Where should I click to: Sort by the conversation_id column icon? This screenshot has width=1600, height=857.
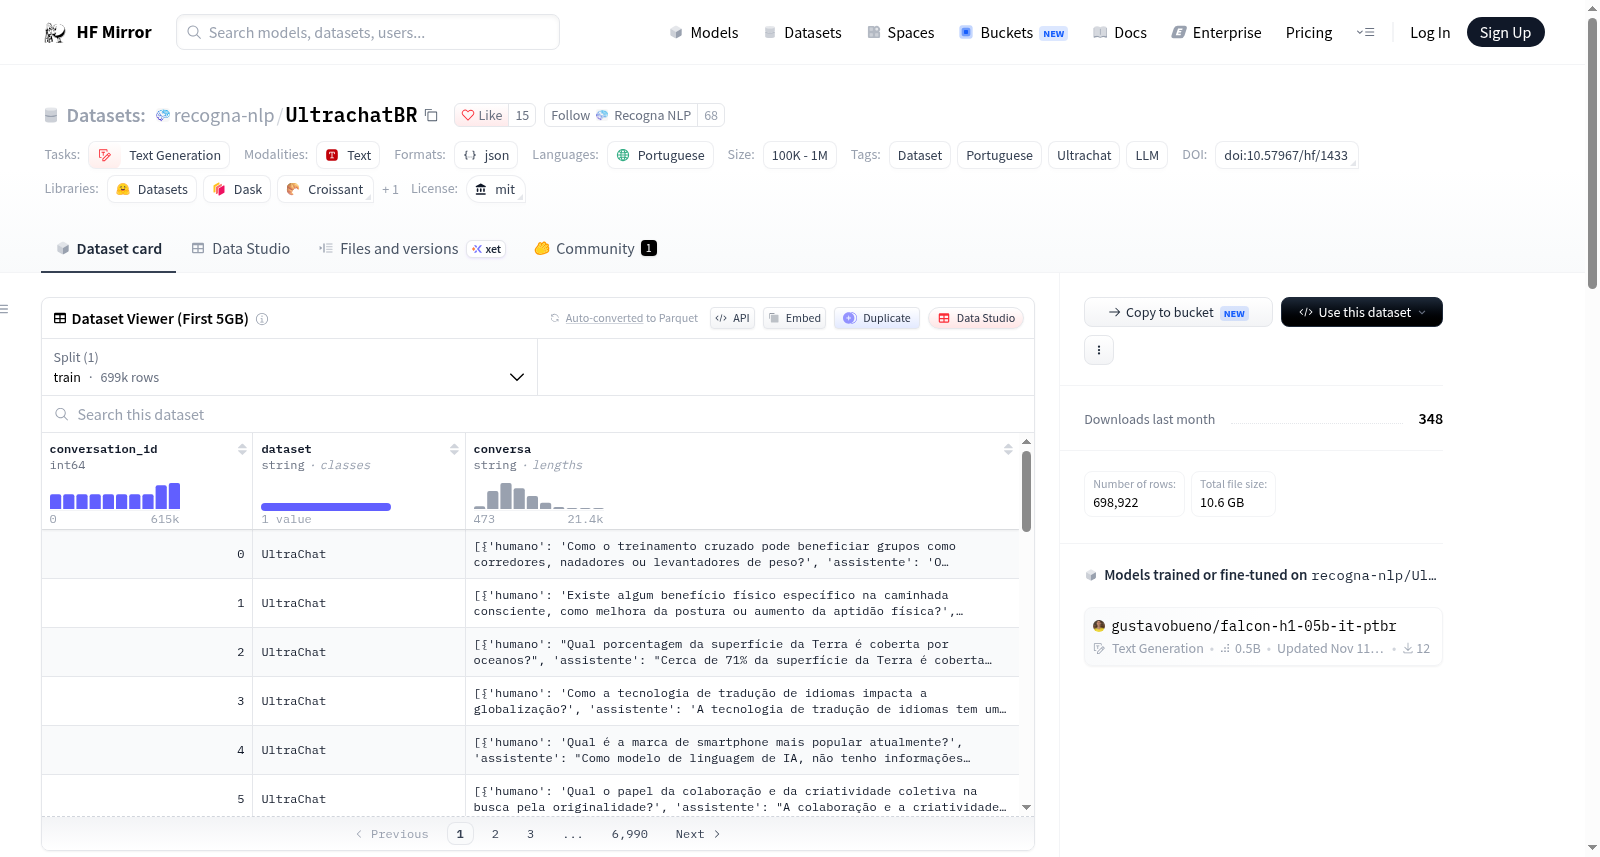(242, 449)
